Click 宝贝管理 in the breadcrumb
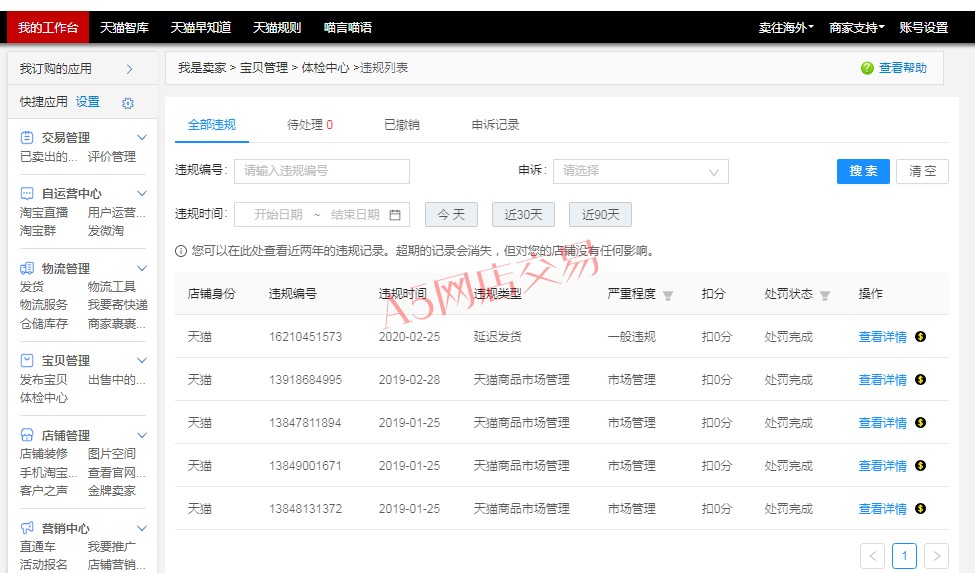The image size is (975, 573). point(264,68)
